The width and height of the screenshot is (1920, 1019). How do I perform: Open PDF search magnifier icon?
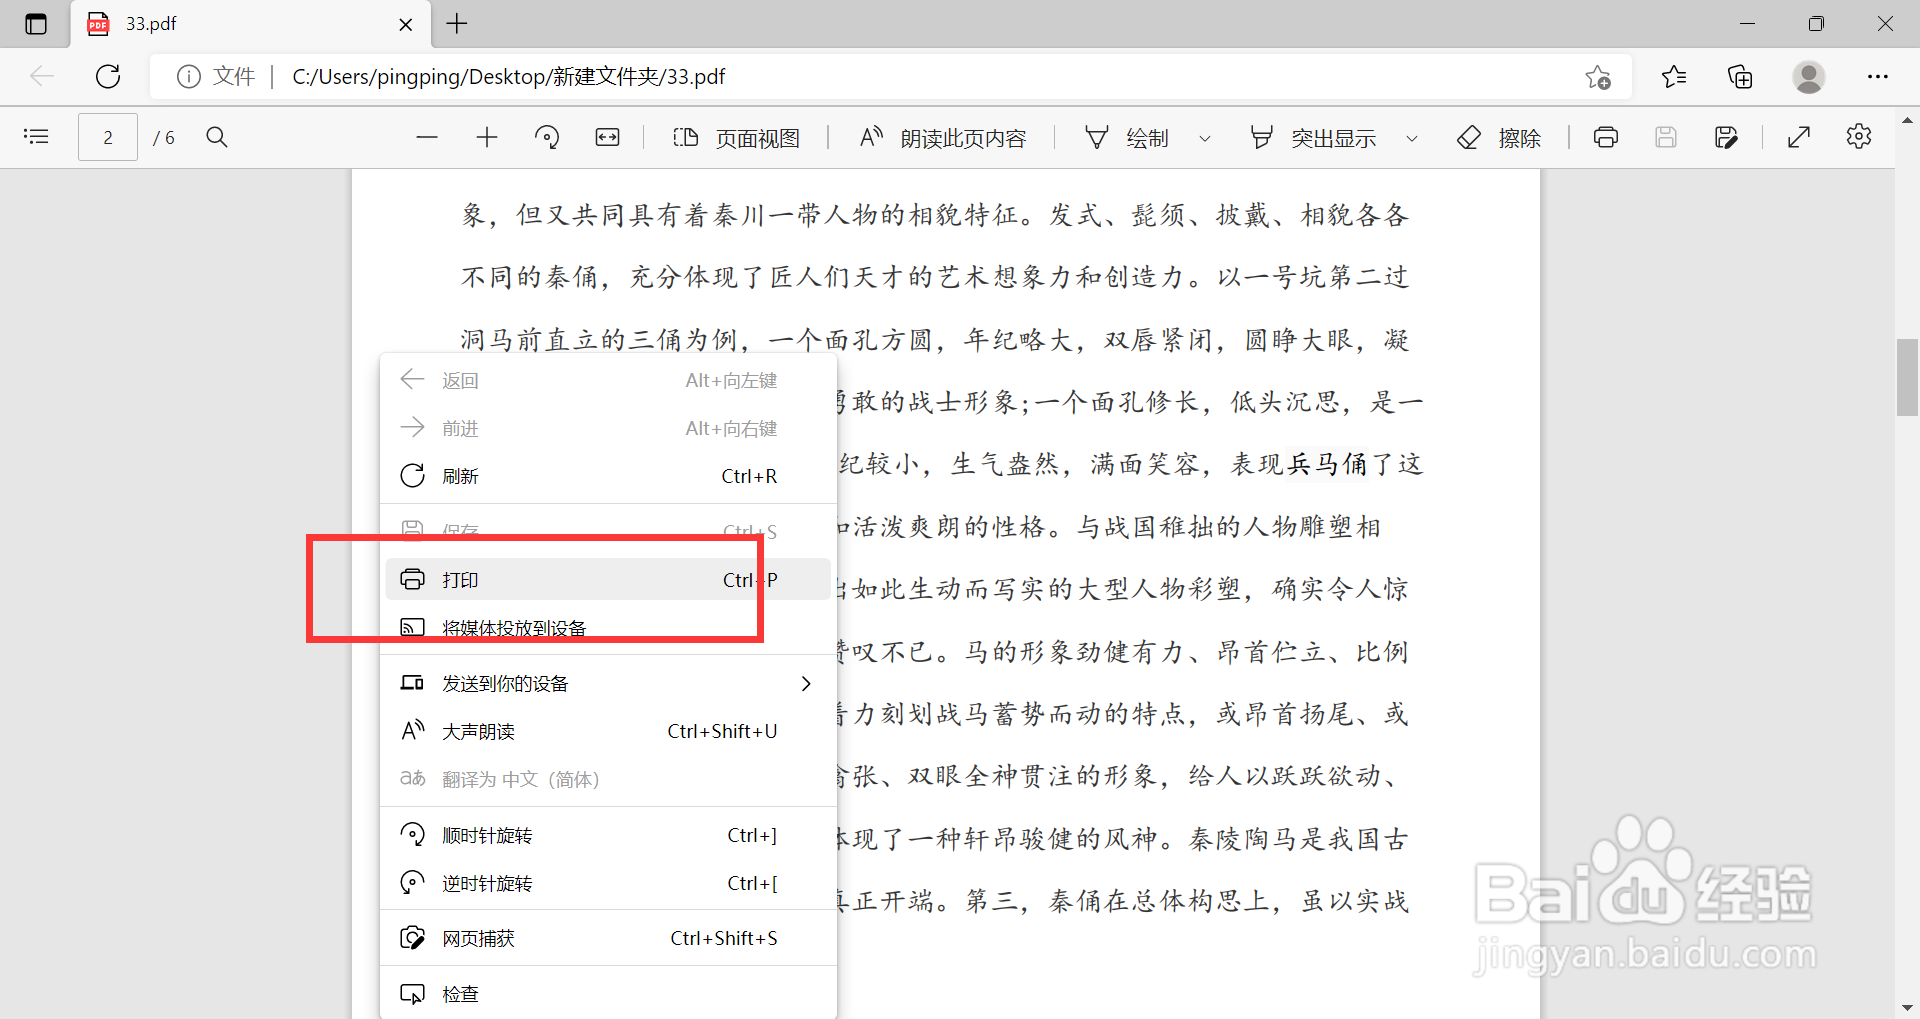point(217,137)
